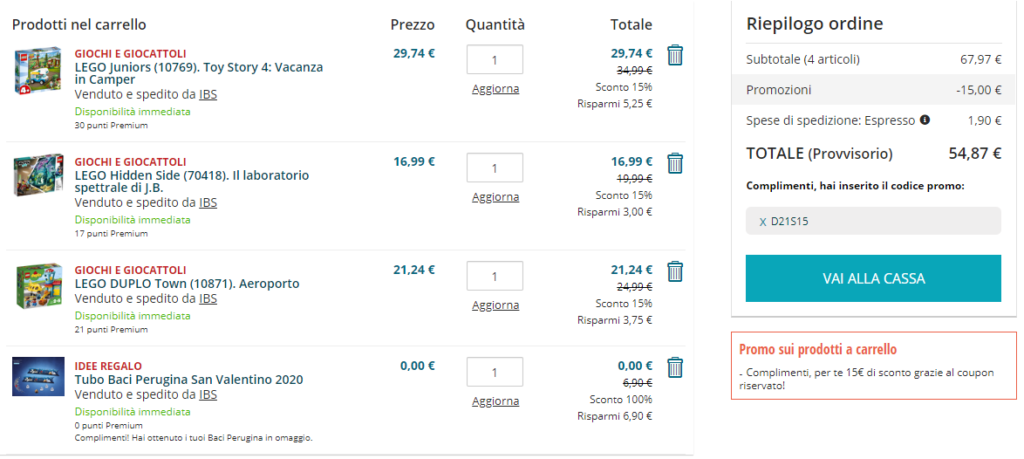The height and width of the screenshot is (459, 1024).
Task: Select quantity box for LEGO DUPLO Town
Action: (495, 276)
